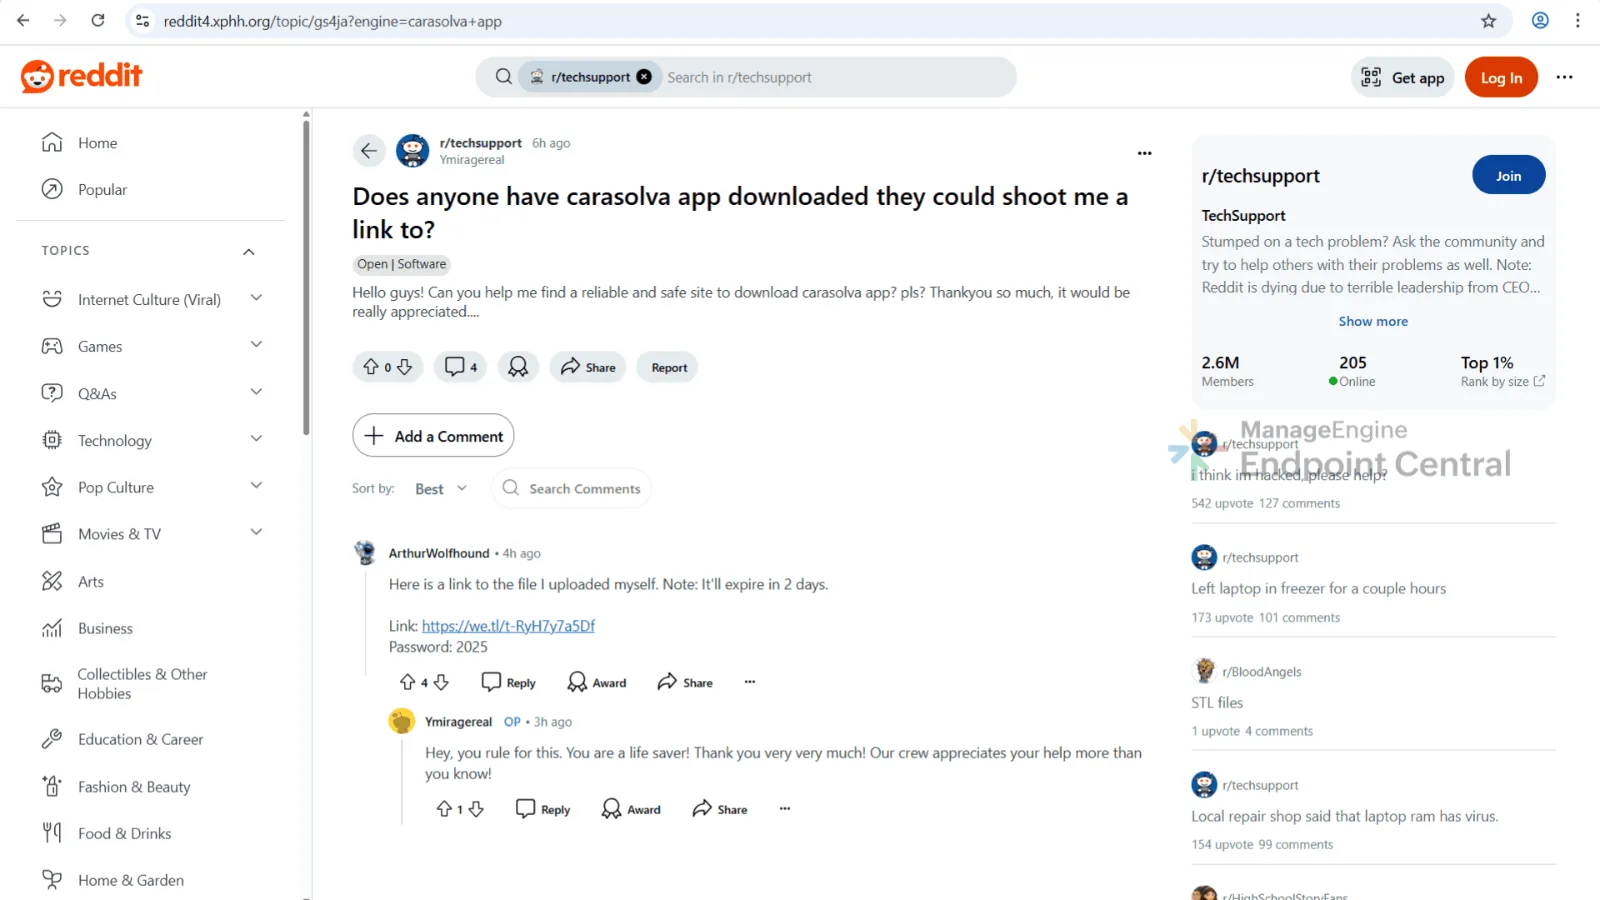Click search magnifier icon in header
The image size is (1600, 900).
tap(504, 77)
